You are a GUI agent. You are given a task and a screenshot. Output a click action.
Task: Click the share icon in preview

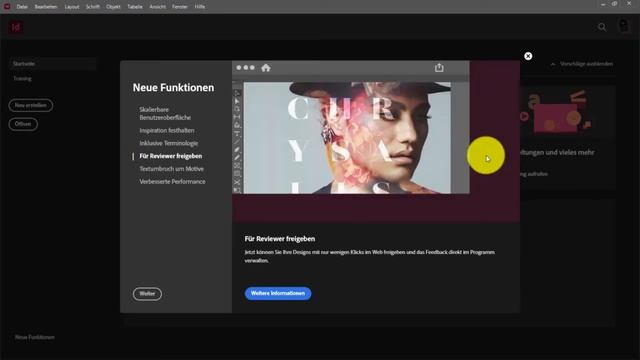pyautogui.click(x=439, y=68)
